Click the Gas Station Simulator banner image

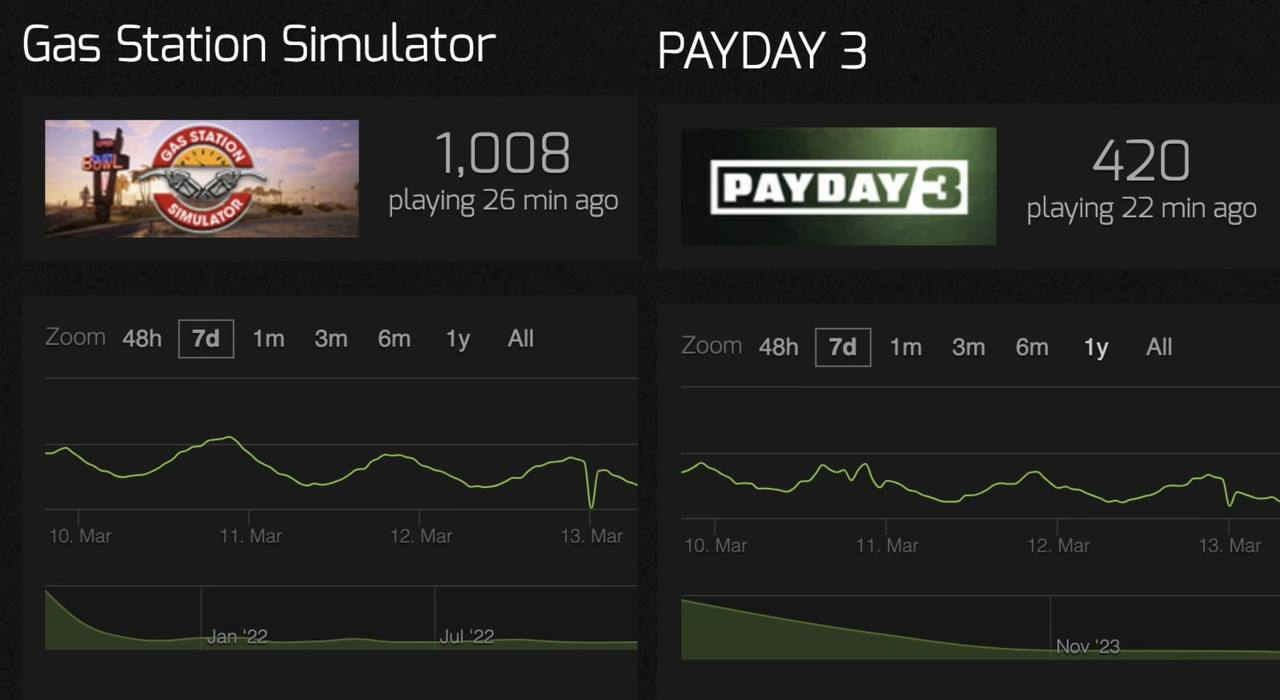point(201,179)
